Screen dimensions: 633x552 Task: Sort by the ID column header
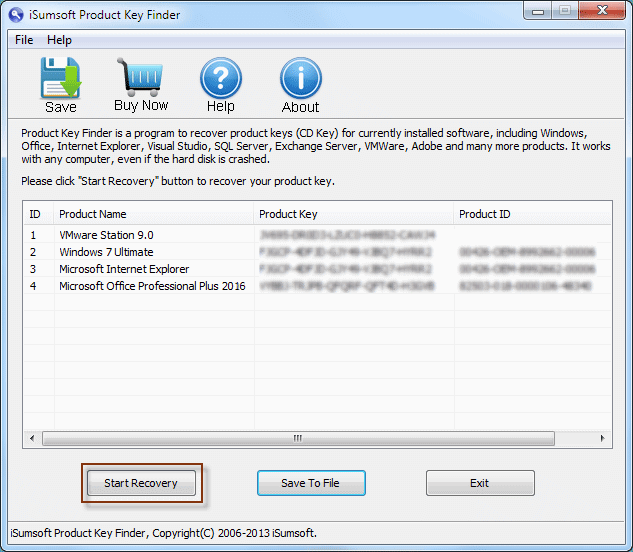coord(38,214)
